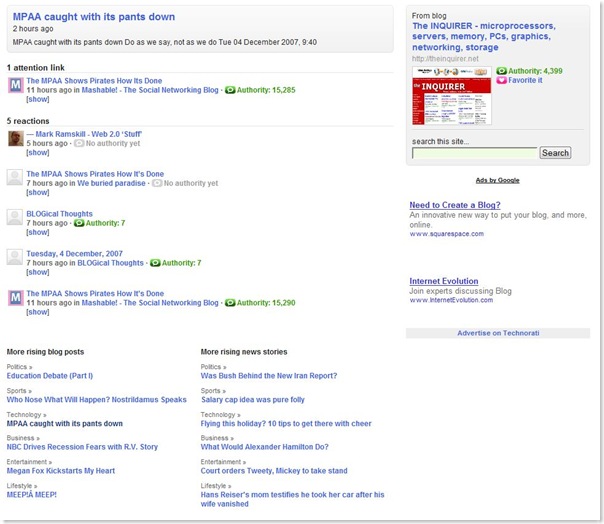Screen dimensions: 604x524
Task: Open Mark Ramskill - Web 2.0 'Stuff' link
Action: (x=89, y=134)
